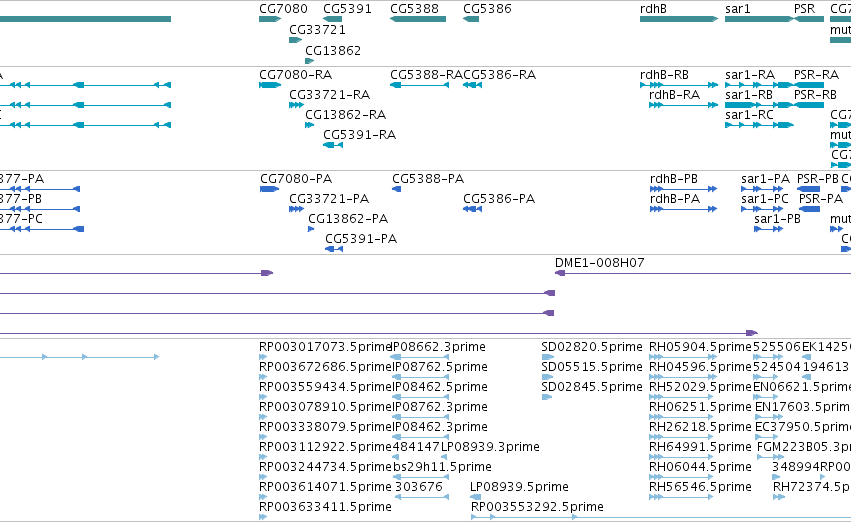Viewport: 851px width, 522px height.
Task: Select the PSR-PA protein label
Action: [820, 199]
